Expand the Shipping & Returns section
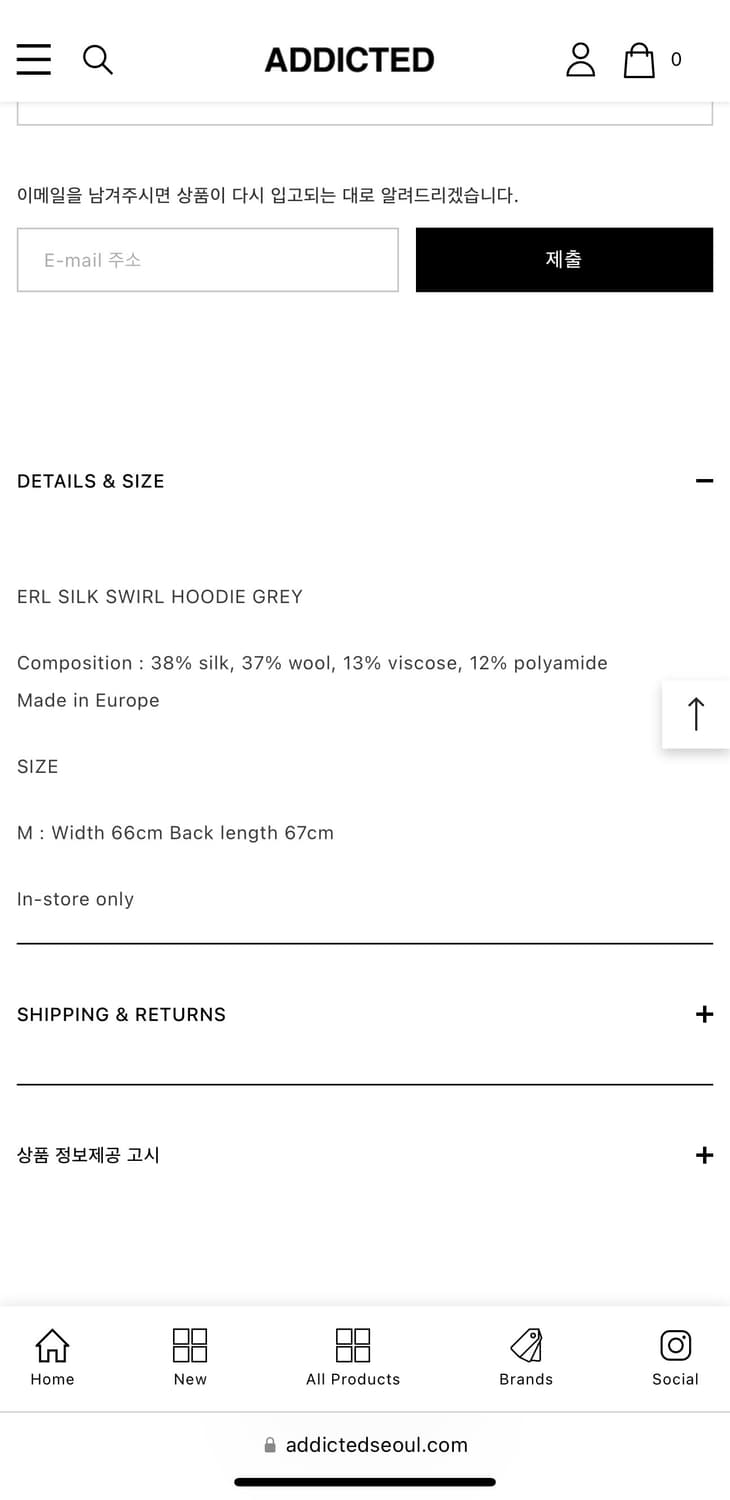 tap(704, 1014)
